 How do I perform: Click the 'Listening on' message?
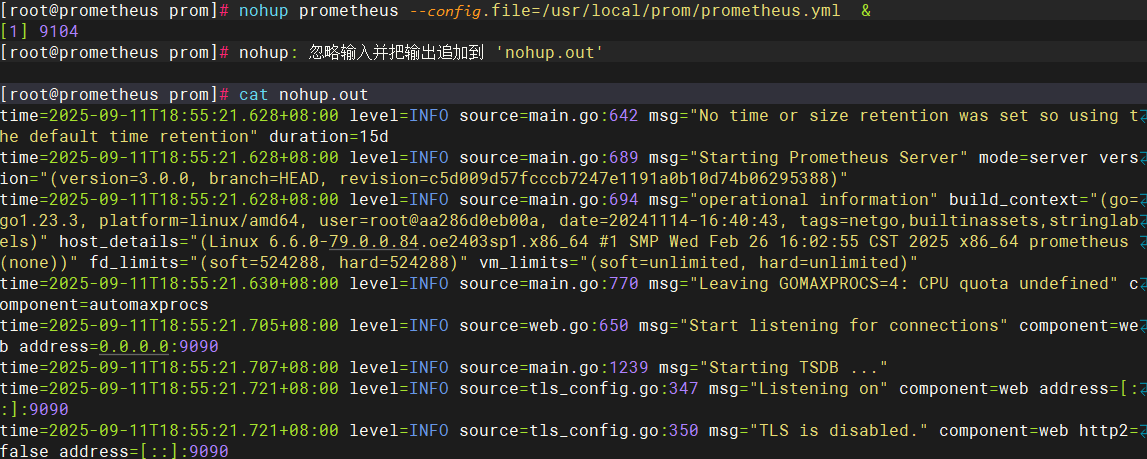click(x=823, y=388)
